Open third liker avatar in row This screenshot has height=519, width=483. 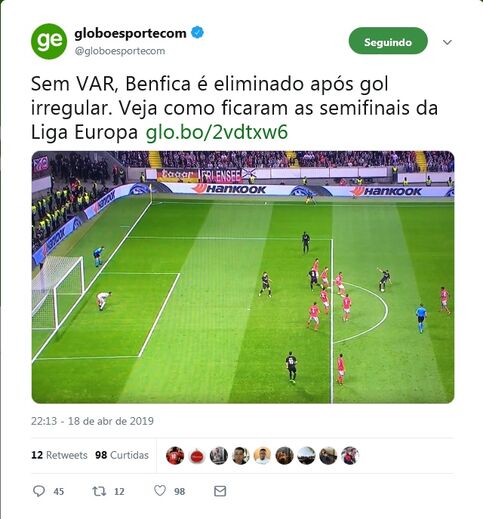pyautogui.click(x=219, y=456)
